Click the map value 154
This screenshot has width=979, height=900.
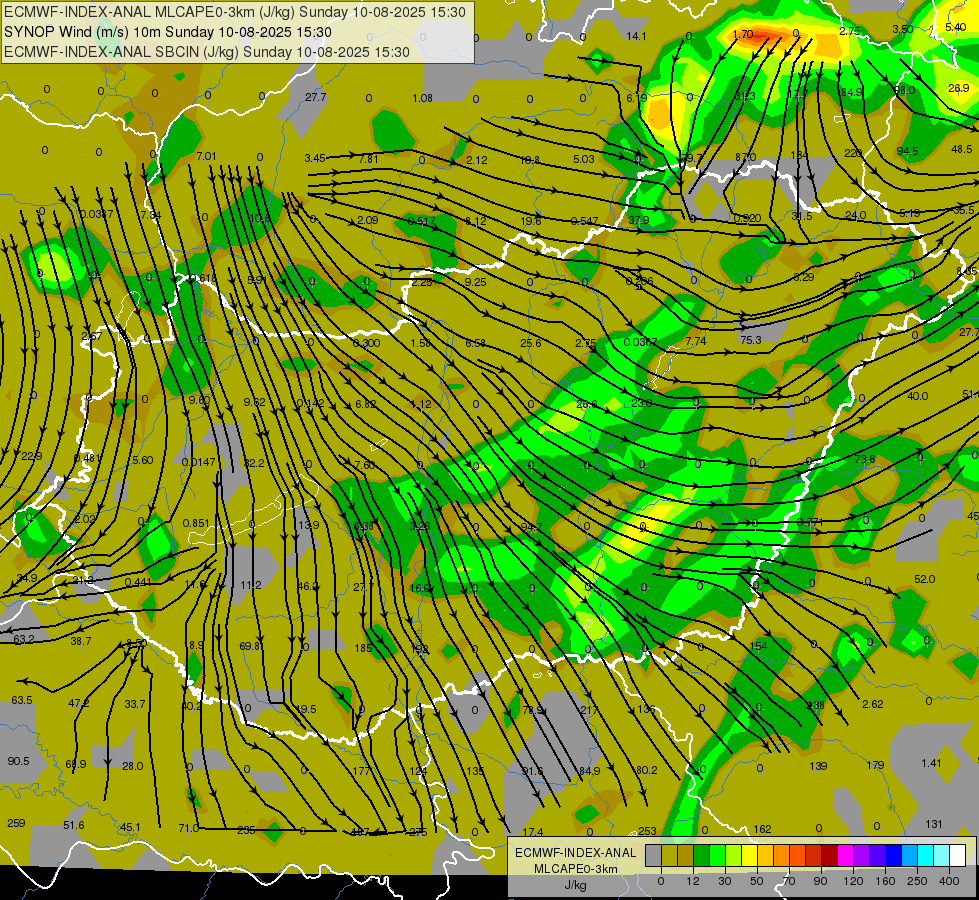pos(759,646)
